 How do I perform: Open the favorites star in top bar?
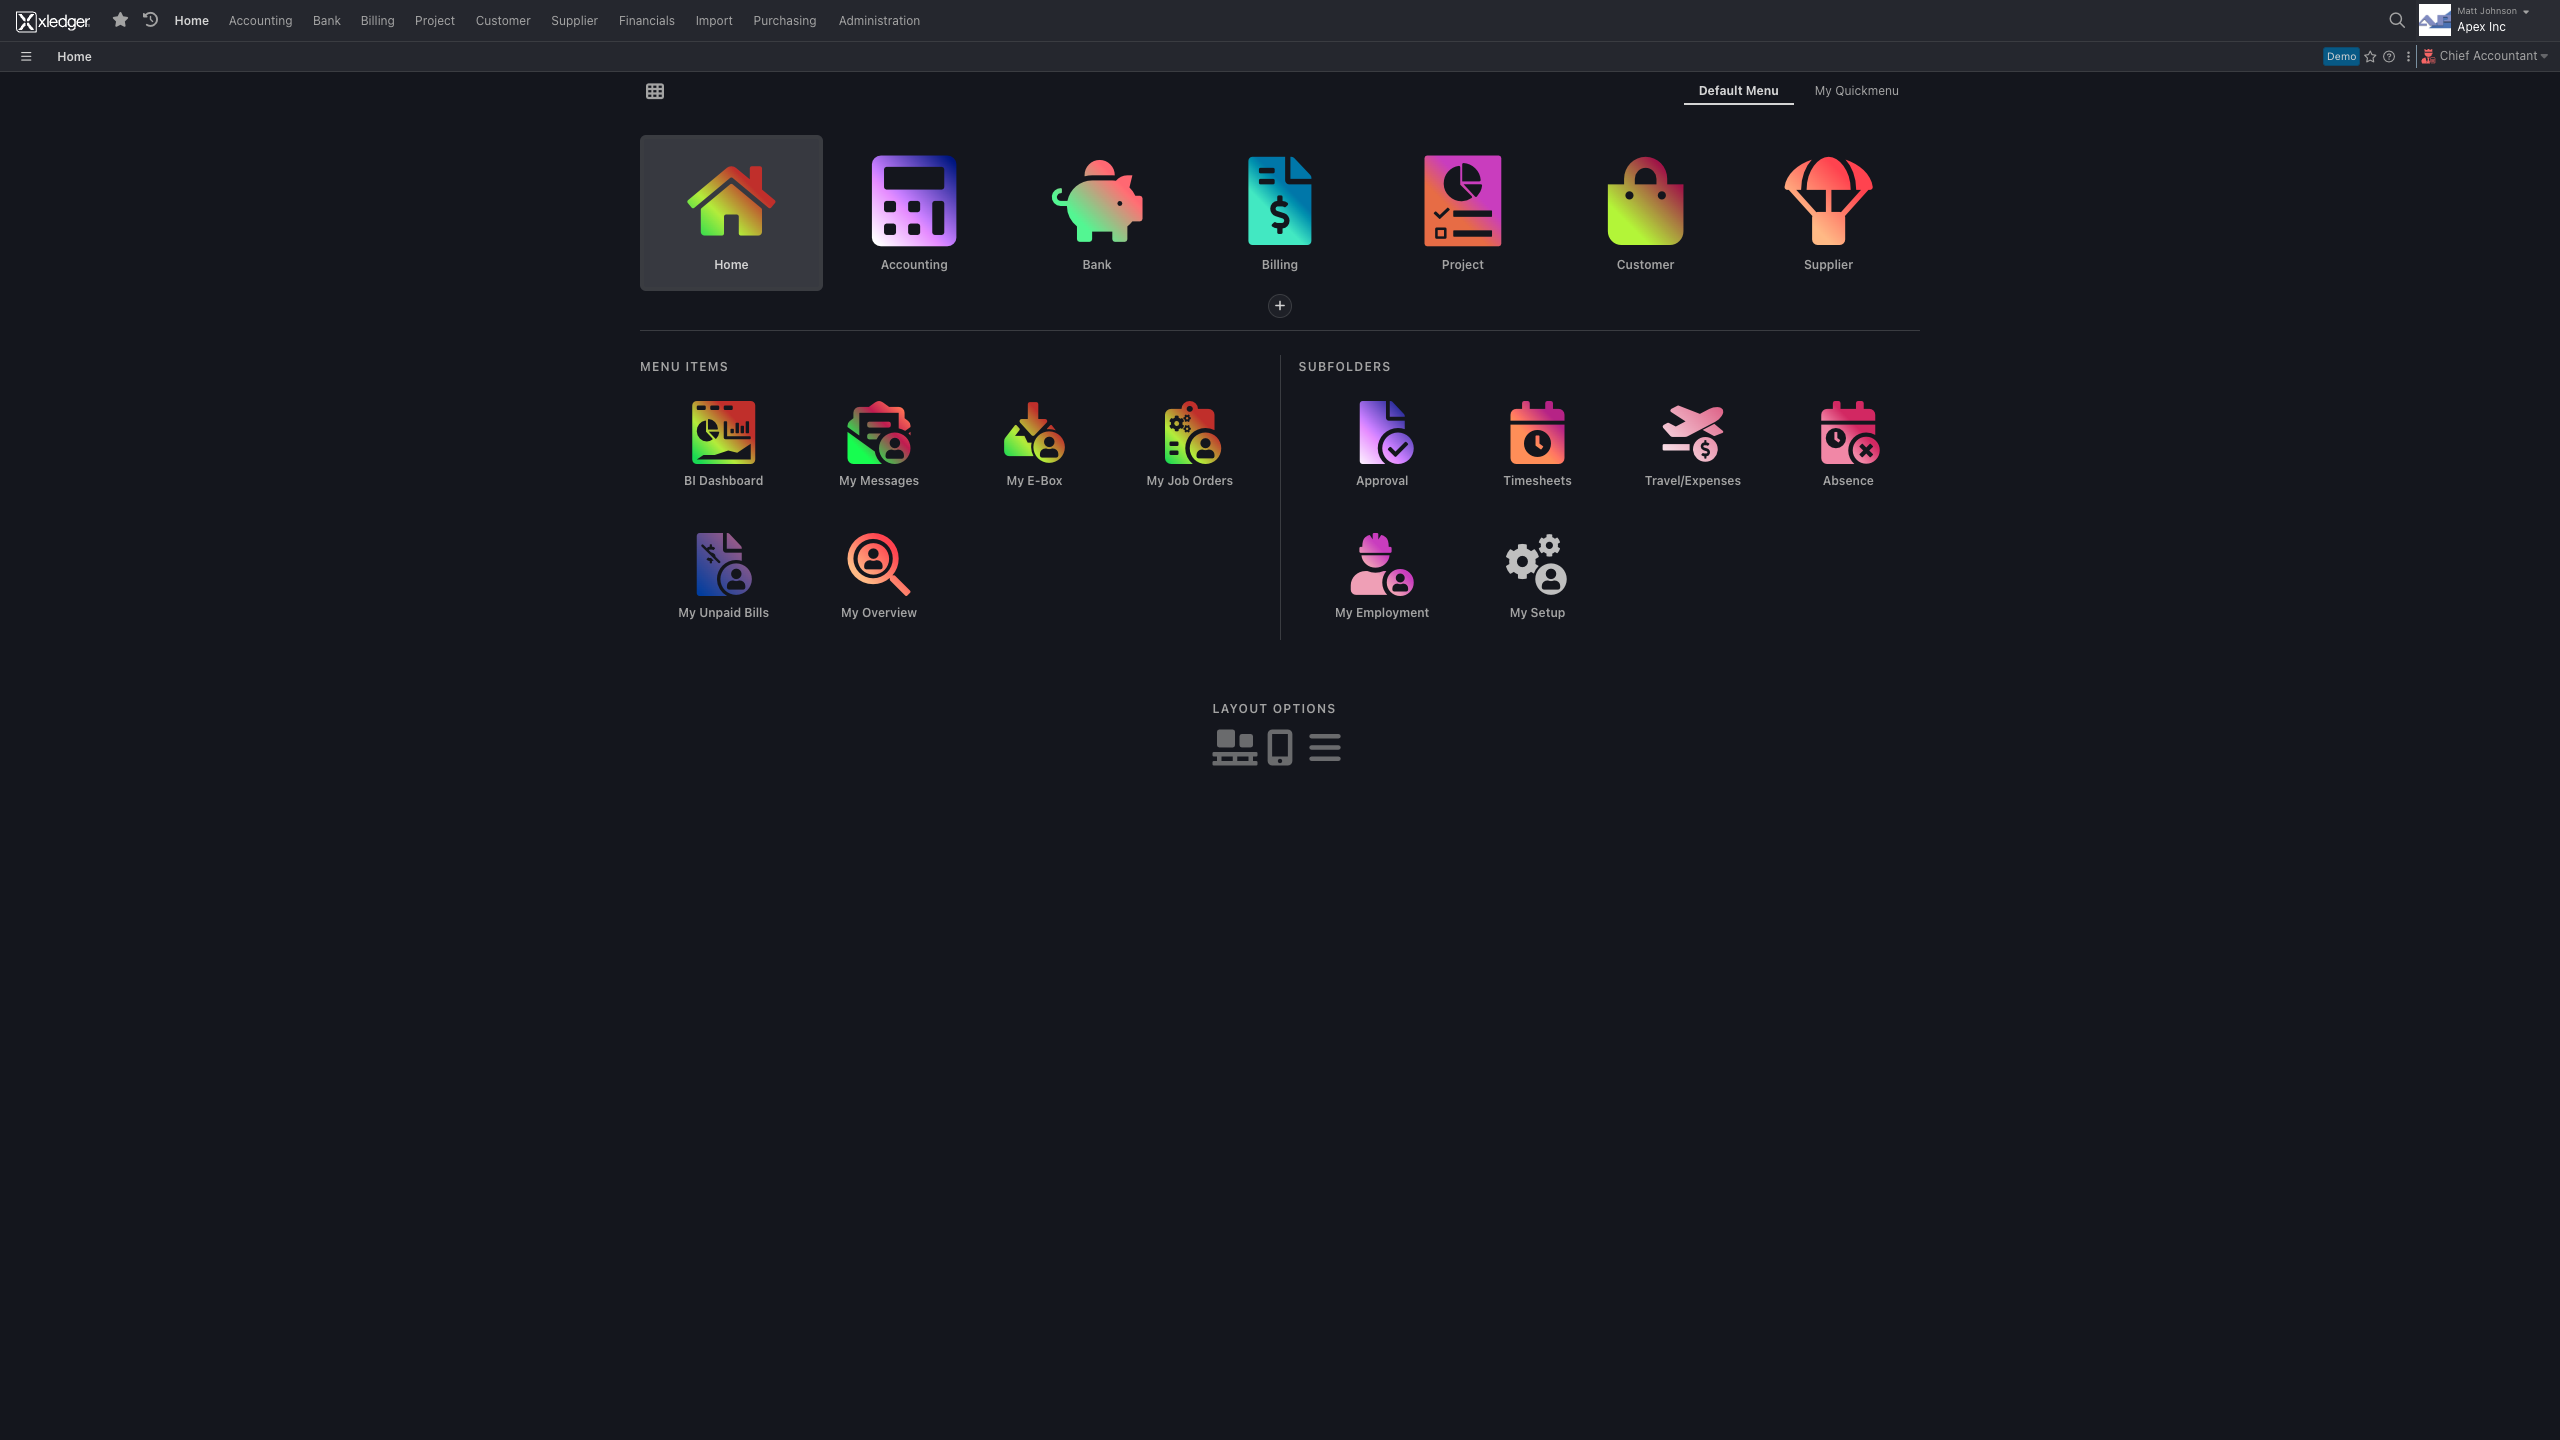coord(120,20)
